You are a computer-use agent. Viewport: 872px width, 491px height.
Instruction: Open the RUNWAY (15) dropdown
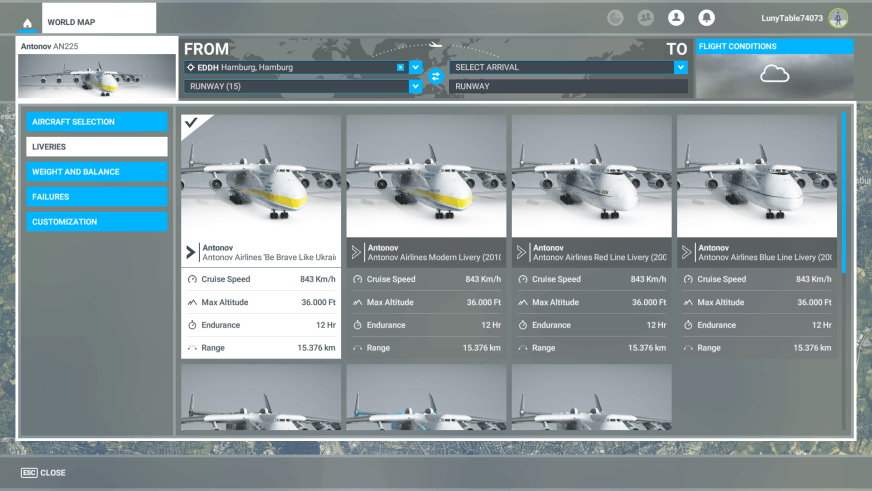[415, 87]
